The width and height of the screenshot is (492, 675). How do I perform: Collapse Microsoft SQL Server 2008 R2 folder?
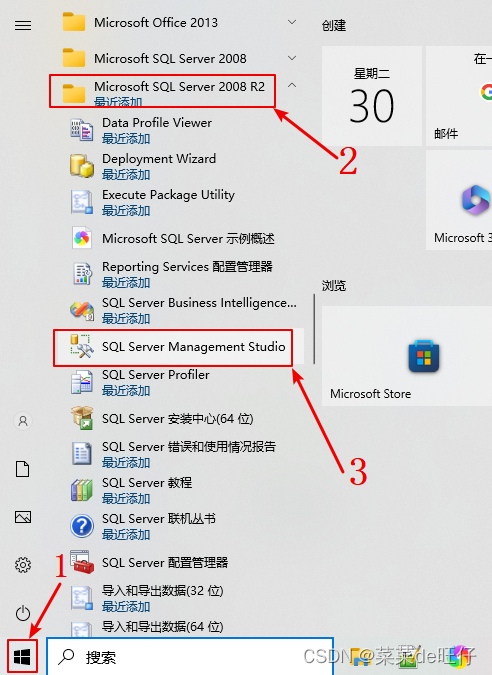292,86
